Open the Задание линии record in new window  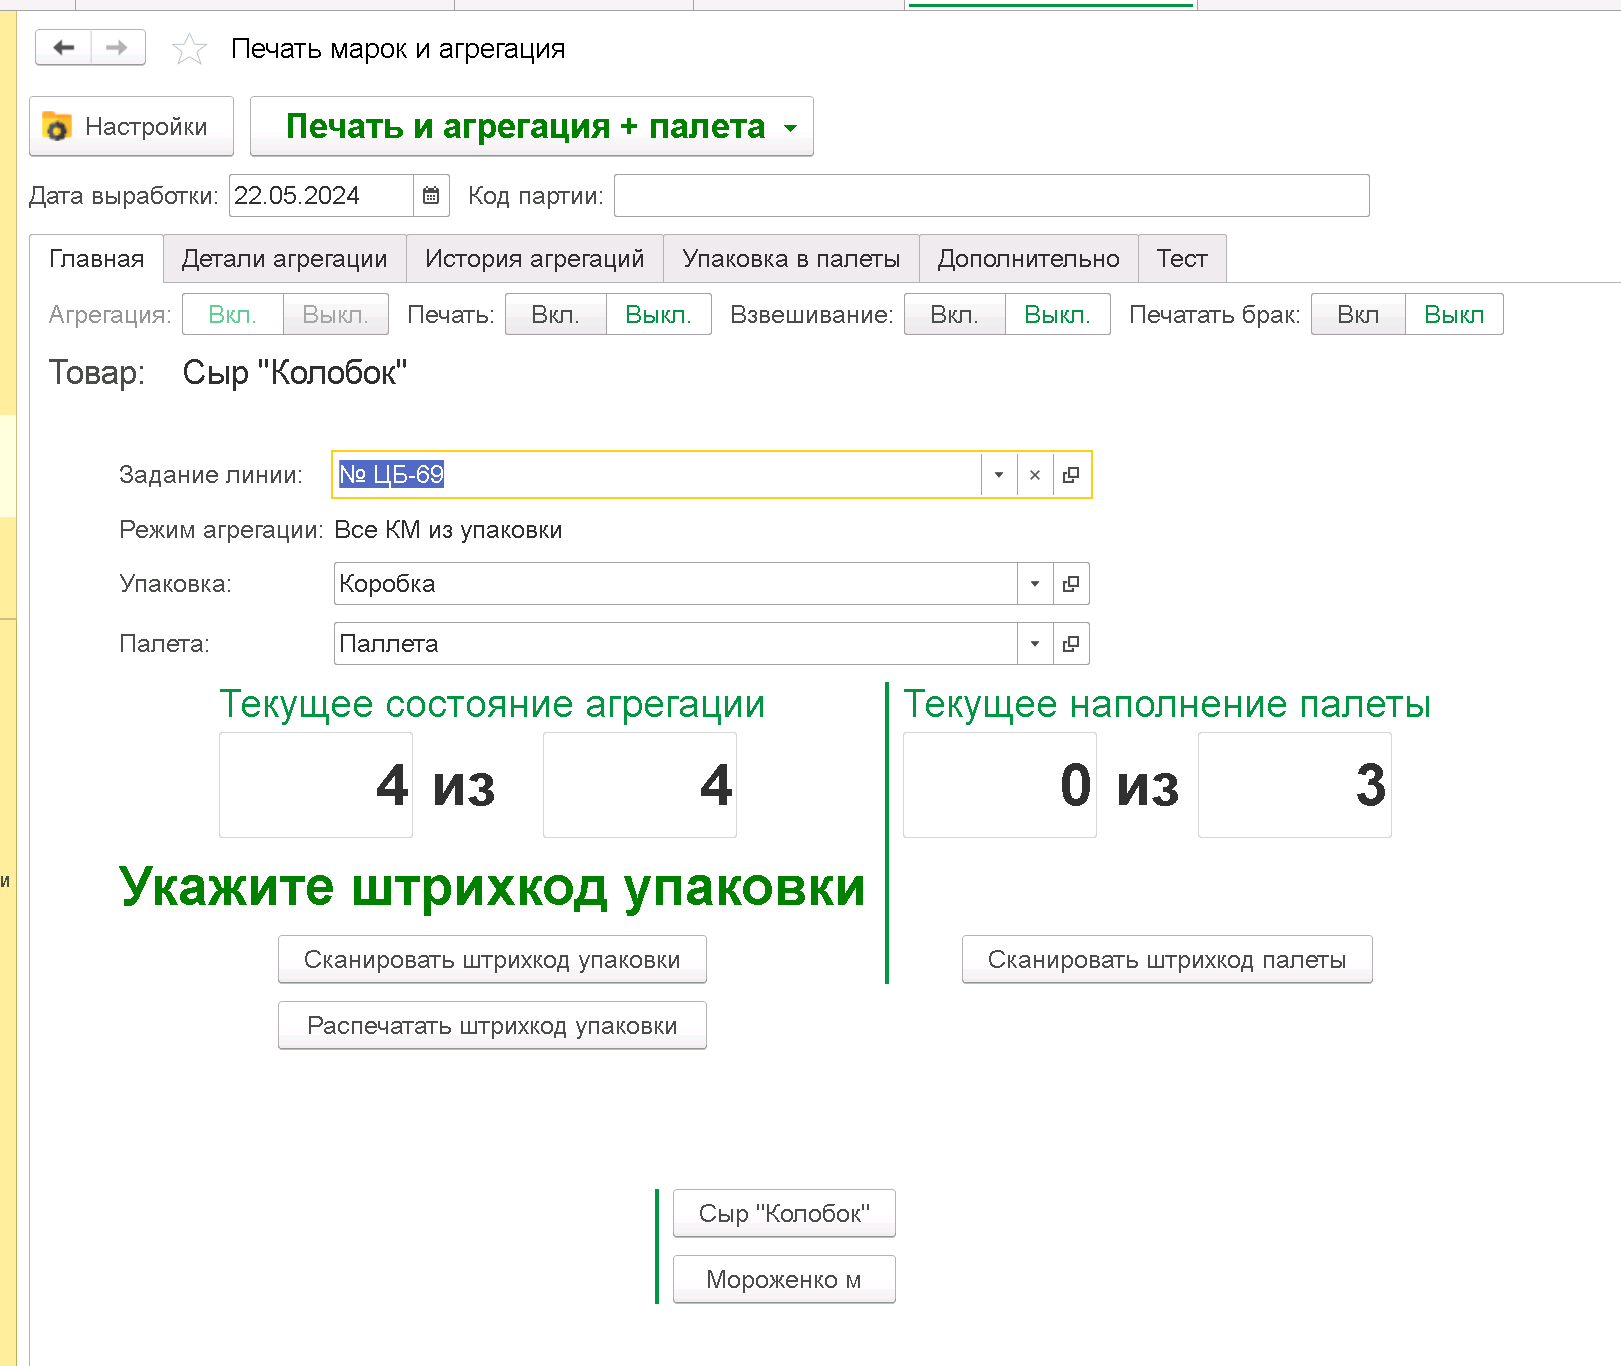coord(1071,475)
